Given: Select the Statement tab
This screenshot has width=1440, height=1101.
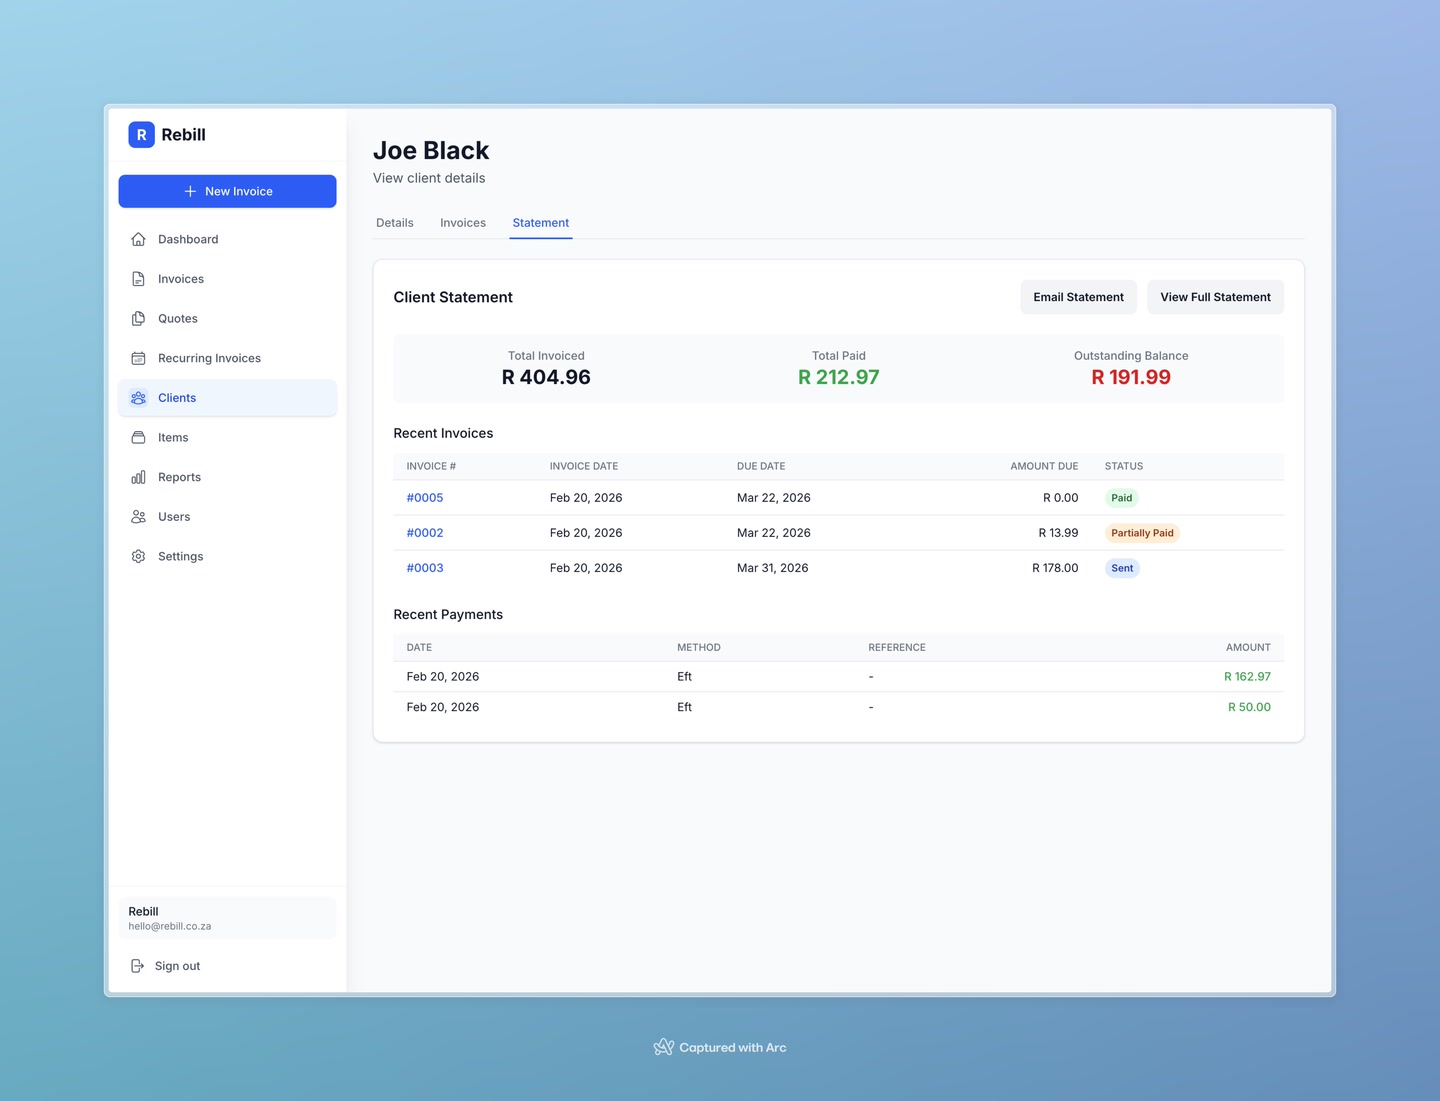Looking at the screenshot, I should click(x=540, y=222).
